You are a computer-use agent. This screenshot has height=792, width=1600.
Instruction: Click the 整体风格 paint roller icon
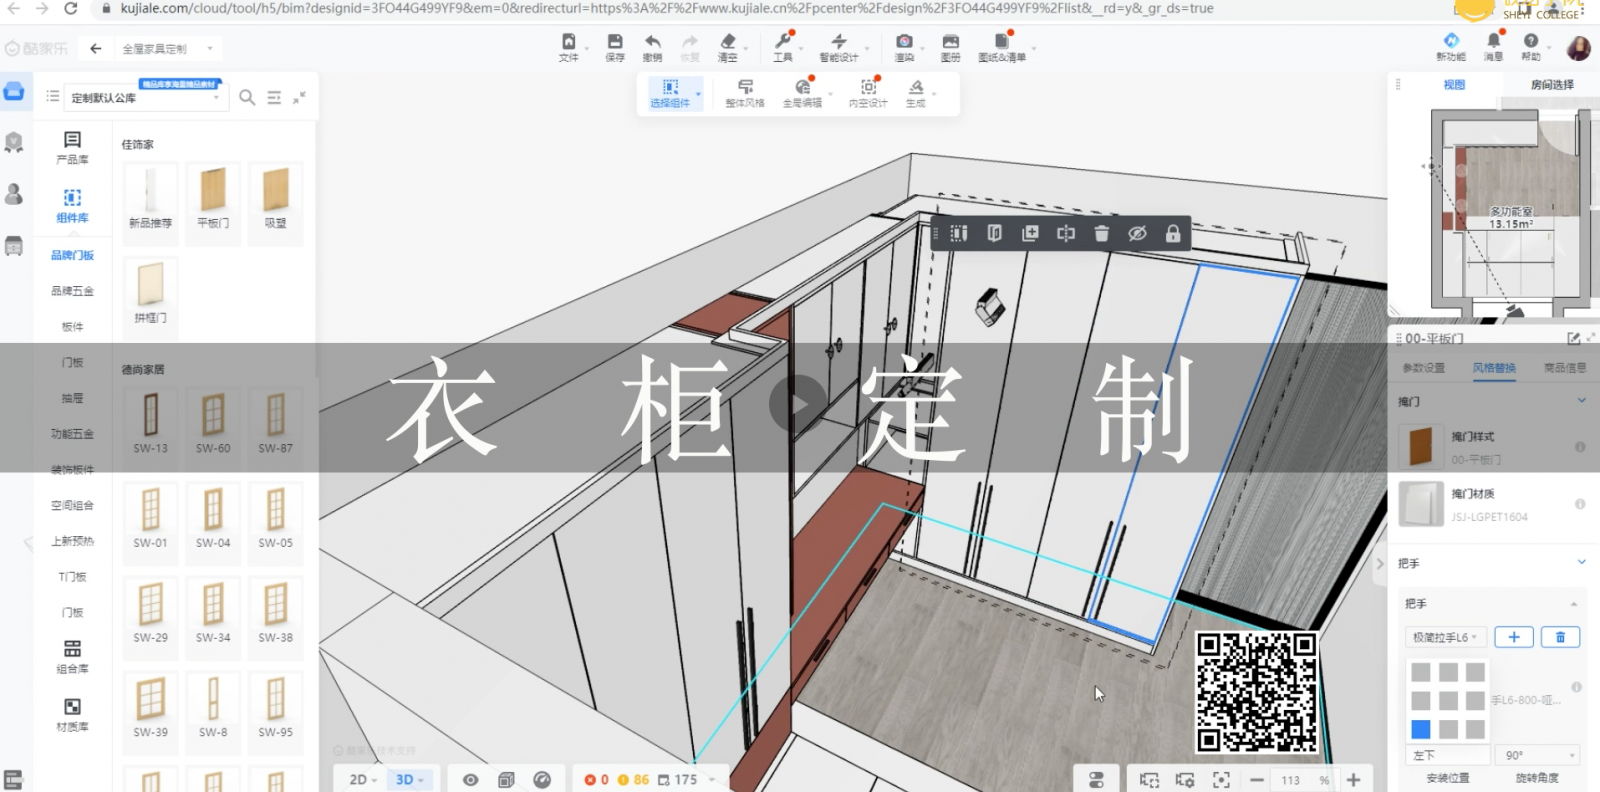[744, 89]
